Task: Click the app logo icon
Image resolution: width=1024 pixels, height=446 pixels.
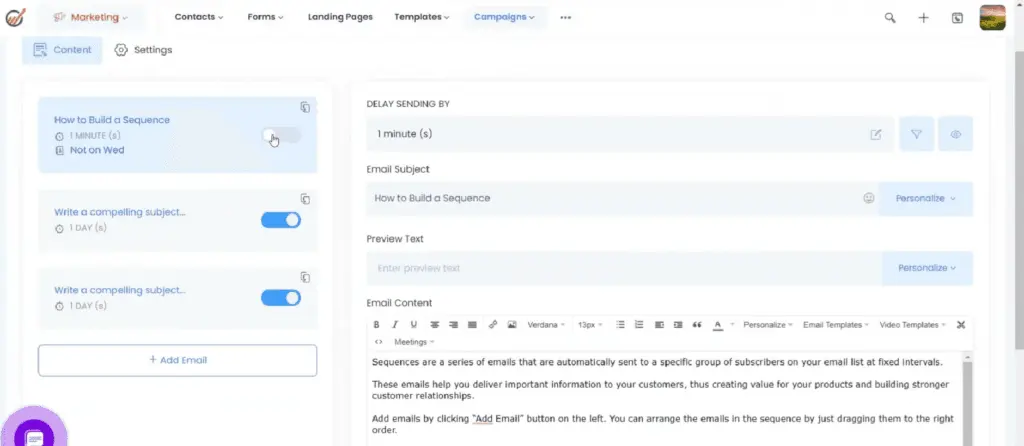Action: click(x=15, y=17)
